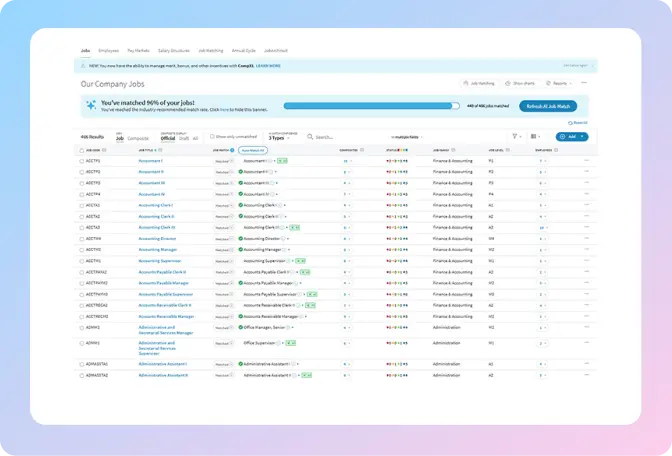The width and height of the screenshot is (672, 456).
Task: Click the green matched checkmark for Accountant II
Action: [242, 172]
